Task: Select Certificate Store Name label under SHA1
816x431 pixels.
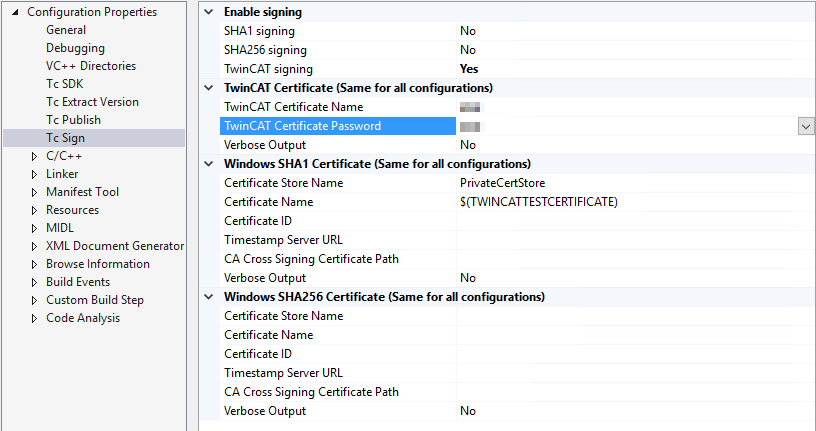Action: [x=284, y=183]
